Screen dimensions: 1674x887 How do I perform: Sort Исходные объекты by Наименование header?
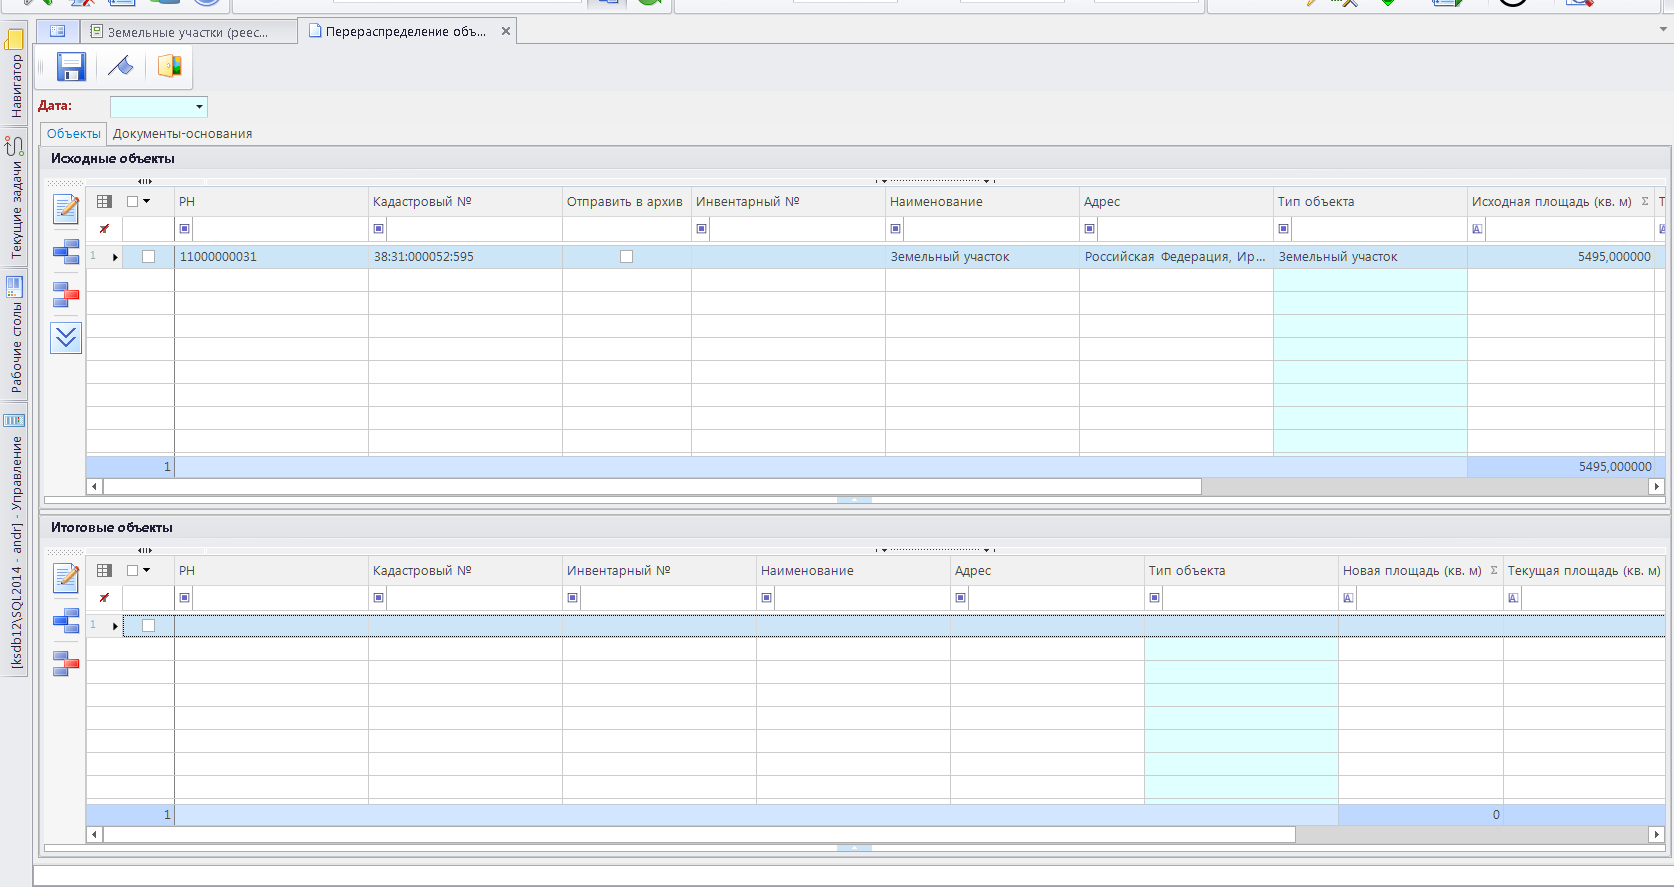tap(982, 201)
